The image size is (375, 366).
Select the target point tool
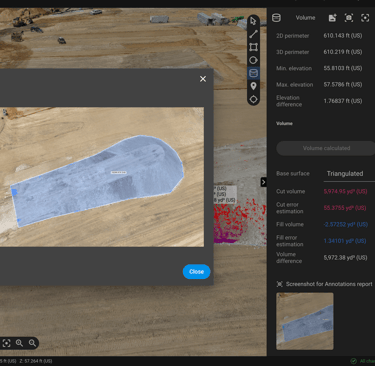[253, 99]
